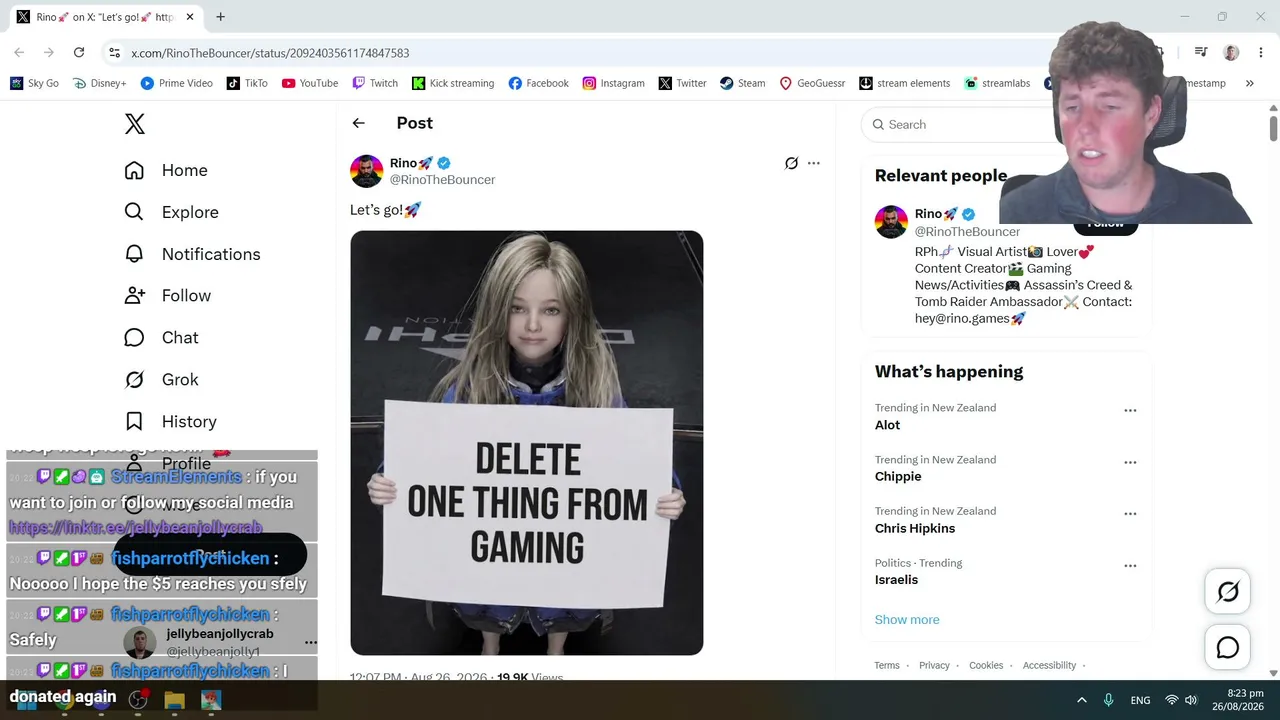This screenshot has height=720, width=1280.
Task: Open jellybeanjollycrab account options menu
Action: (x=311, y=642)
